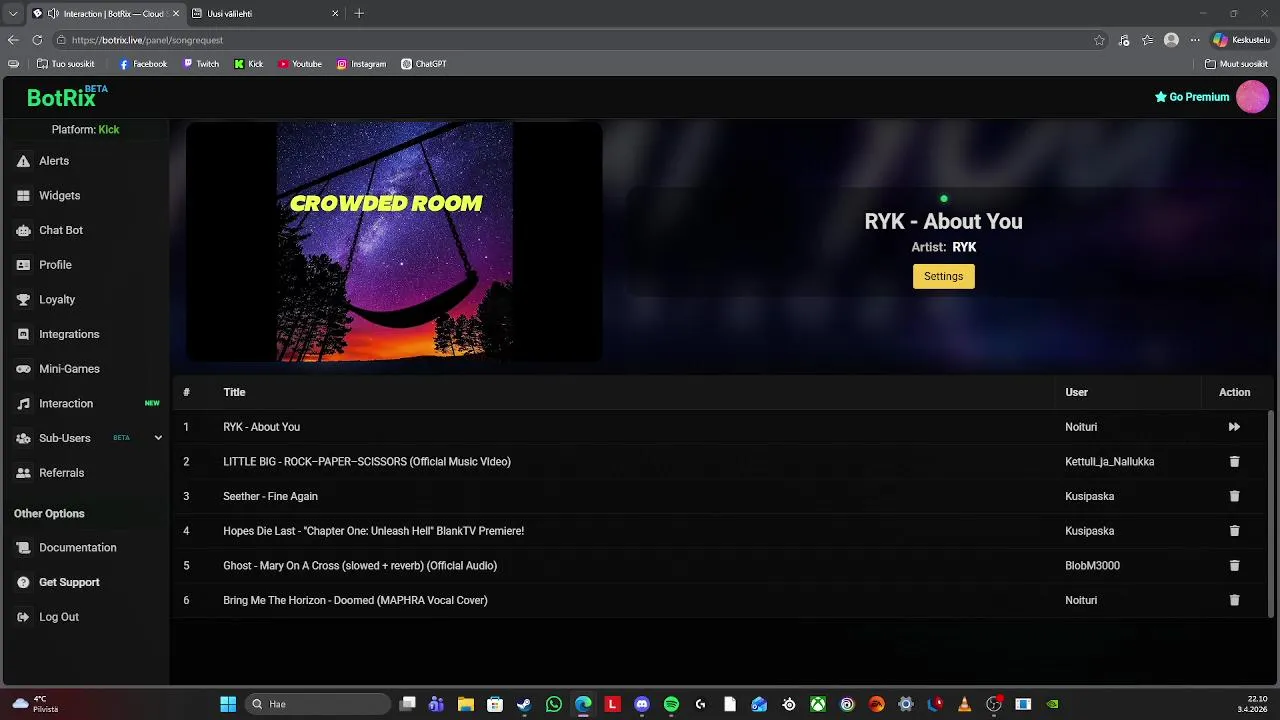The width and height of the screenshot is (1280, 720).
Task: Open the Profile card icon
Action: point(23,265)
